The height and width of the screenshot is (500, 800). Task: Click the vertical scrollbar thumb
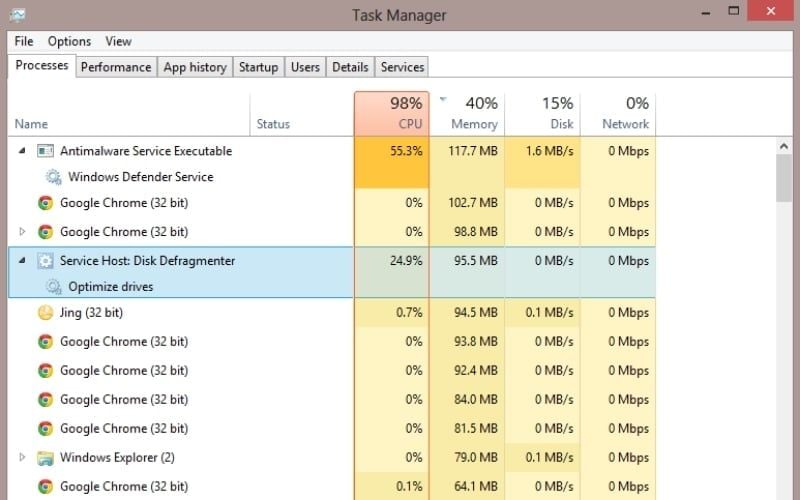click(784, 178)
